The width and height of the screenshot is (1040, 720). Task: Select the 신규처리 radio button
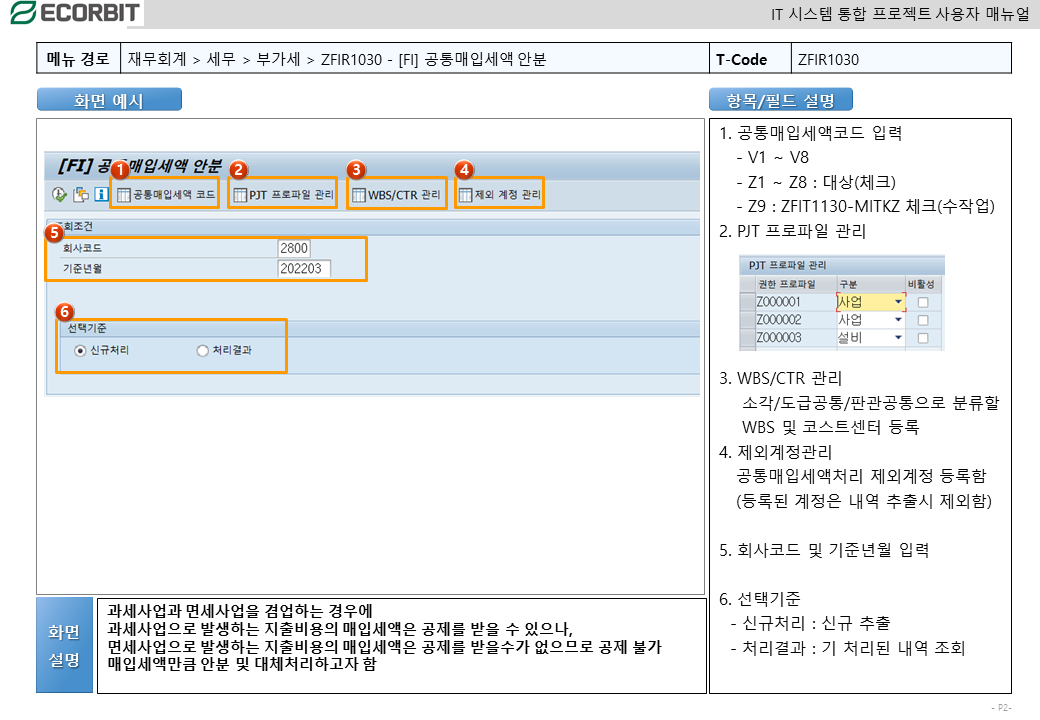tap(80, 351)
